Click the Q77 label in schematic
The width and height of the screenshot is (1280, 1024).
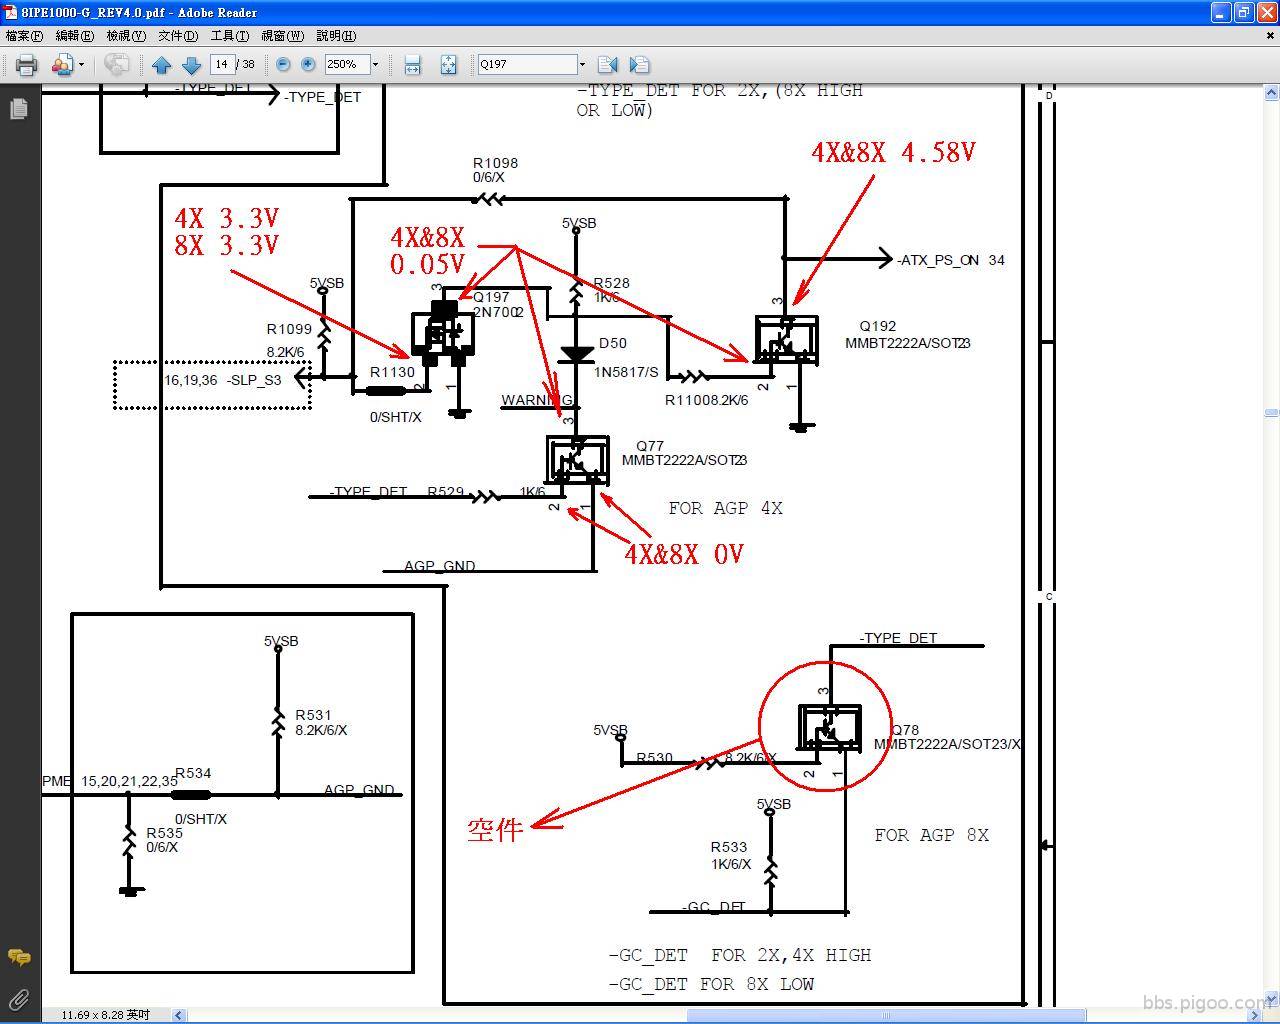pos(650,446)
